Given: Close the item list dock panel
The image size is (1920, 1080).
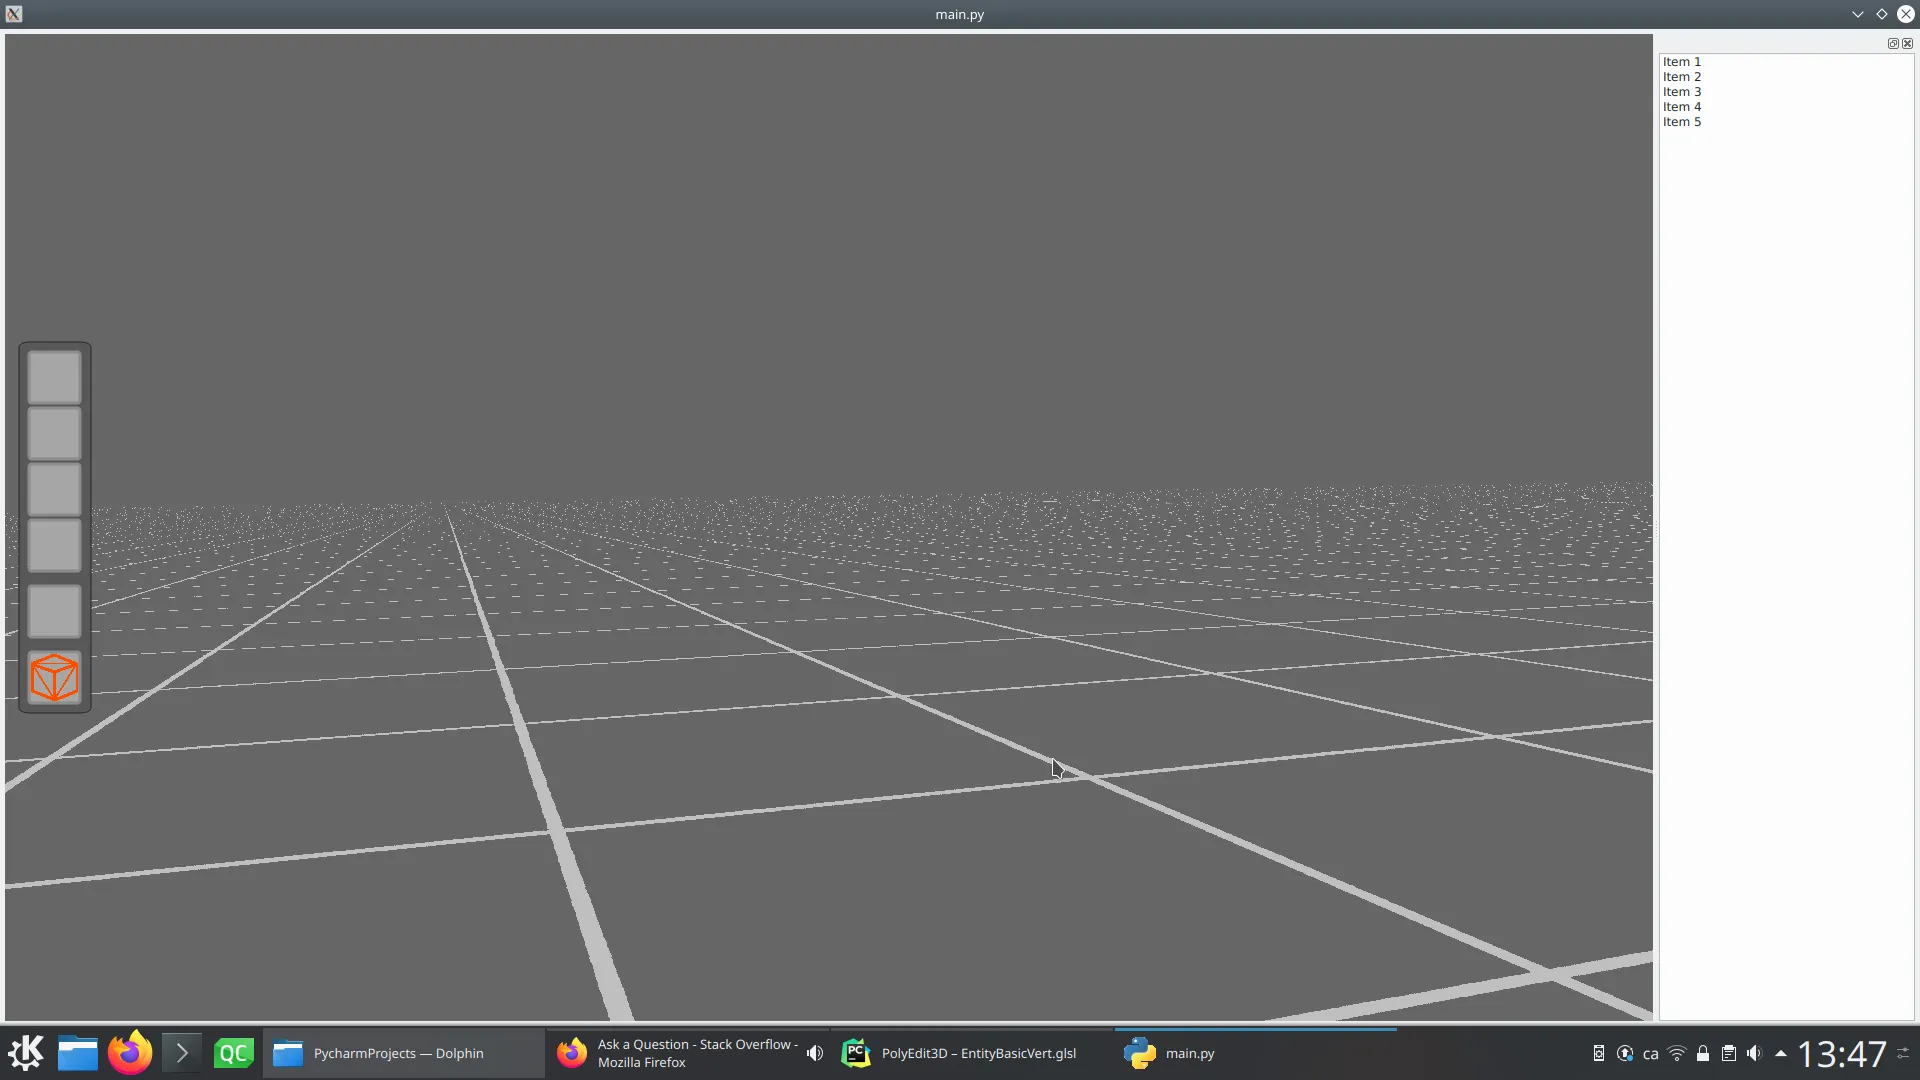Looking at the screenshot, I should pyautogui.click(x=1907, y=44).
